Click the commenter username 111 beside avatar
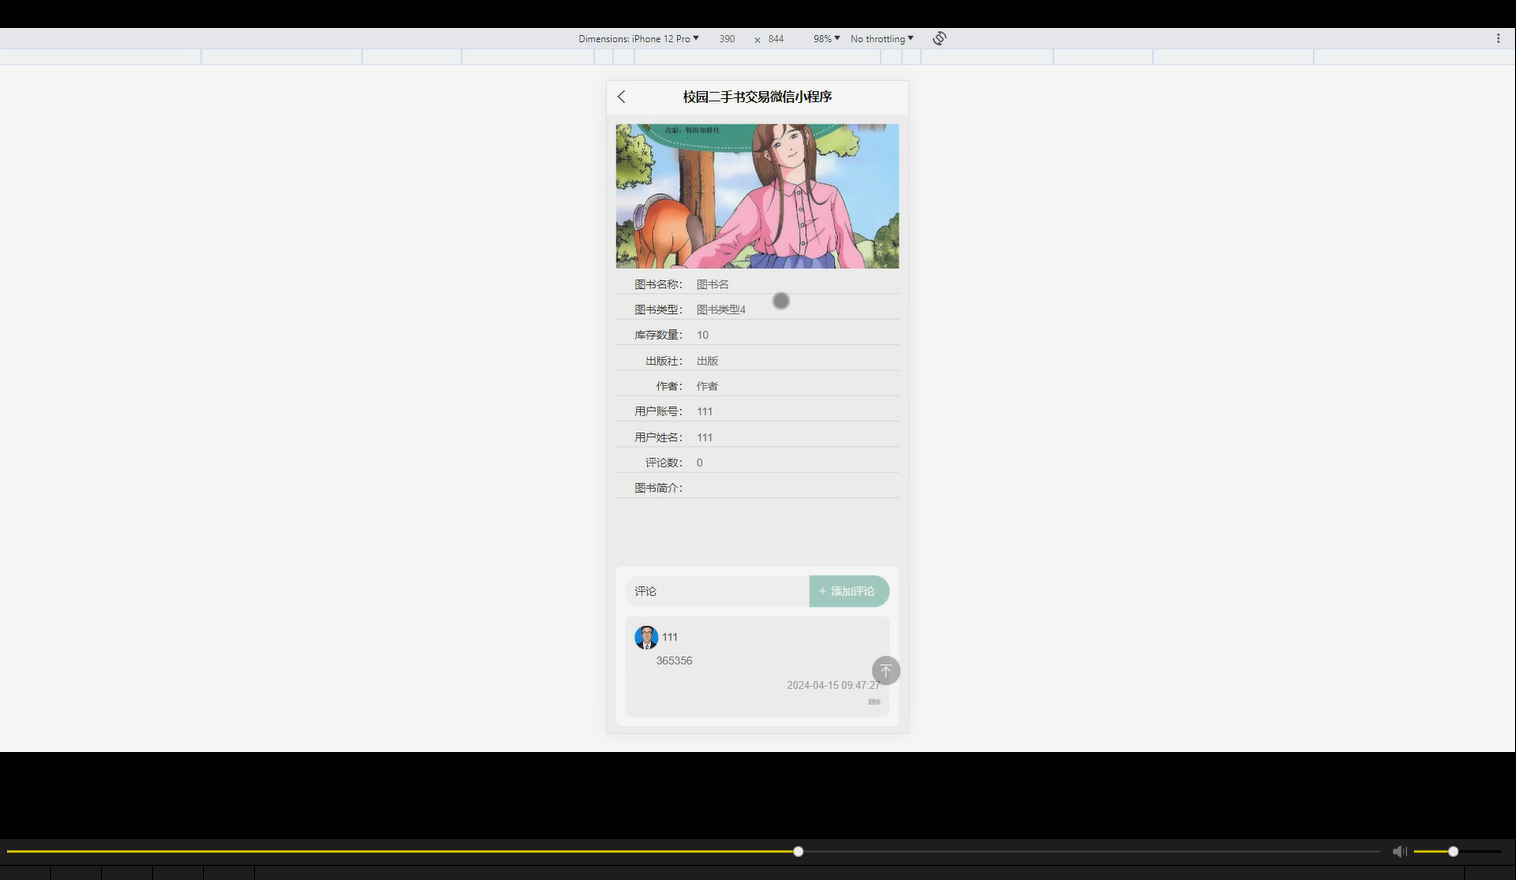 pyautogui.click(x=670, y=637)
